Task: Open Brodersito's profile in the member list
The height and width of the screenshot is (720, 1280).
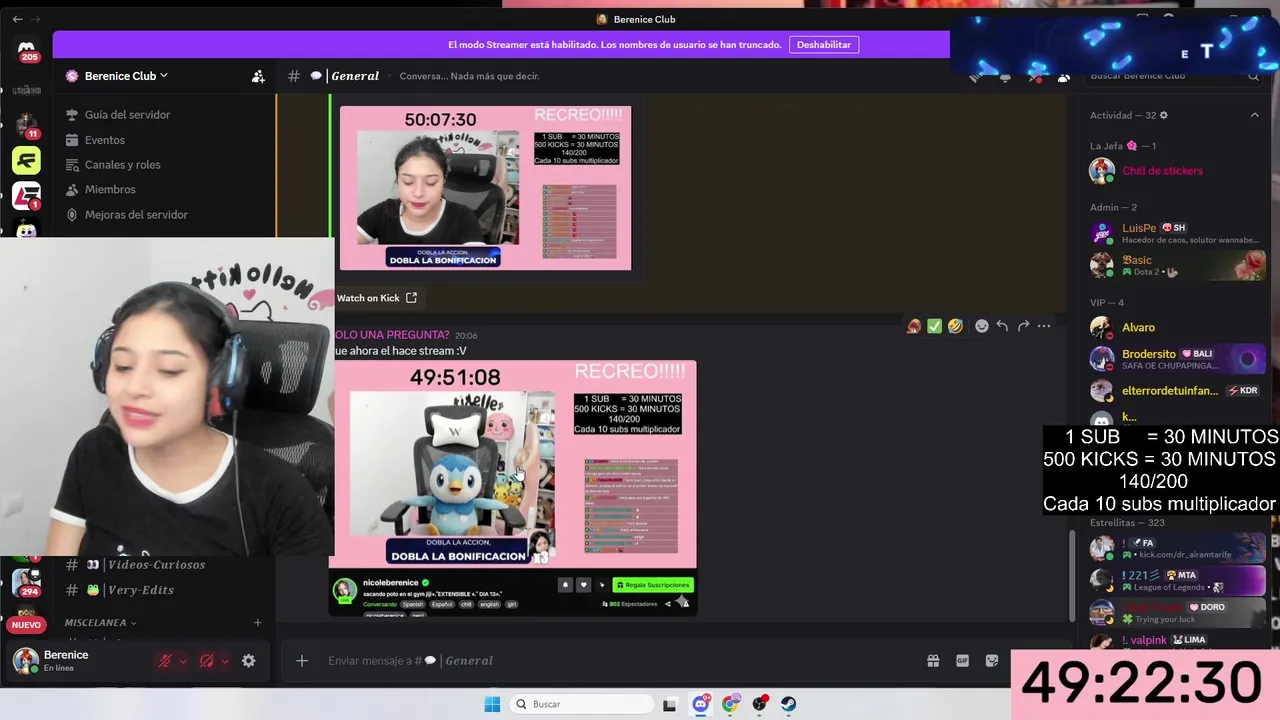Action: pyautogui.click(x=1176, y=359)
